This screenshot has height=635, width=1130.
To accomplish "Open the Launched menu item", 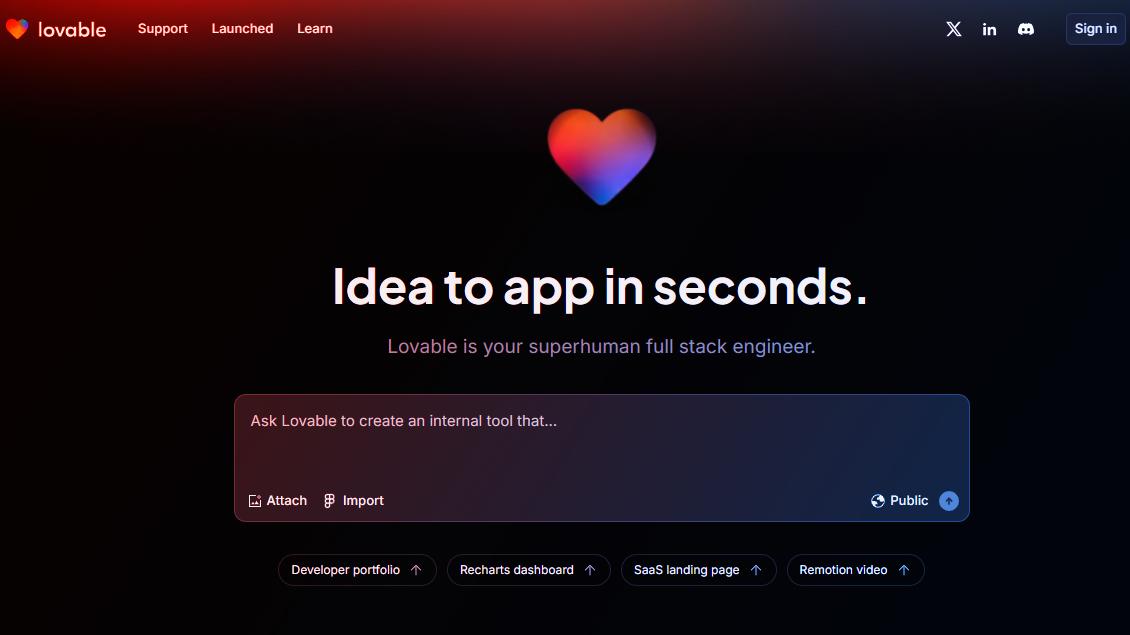I will click(242, 29).
